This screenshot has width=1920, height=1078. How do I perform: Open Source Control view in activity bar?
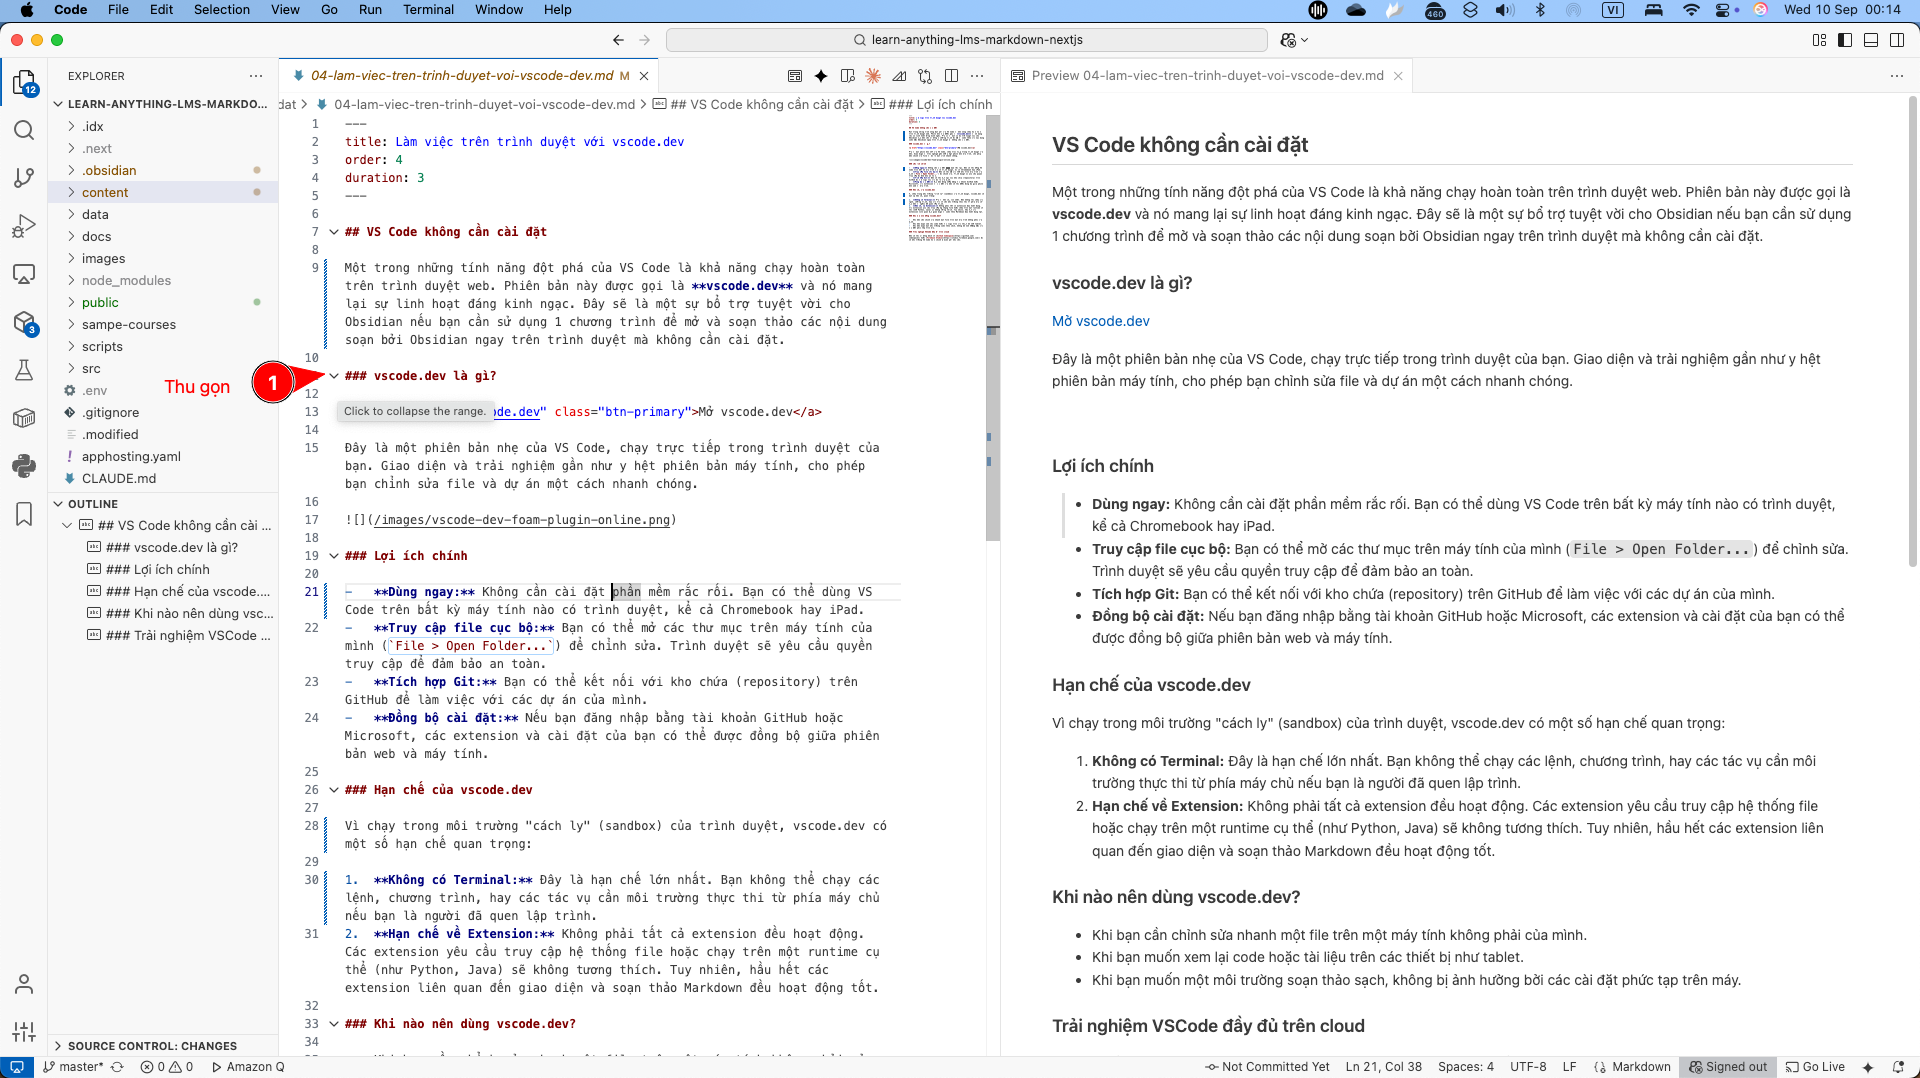[24, 178]
